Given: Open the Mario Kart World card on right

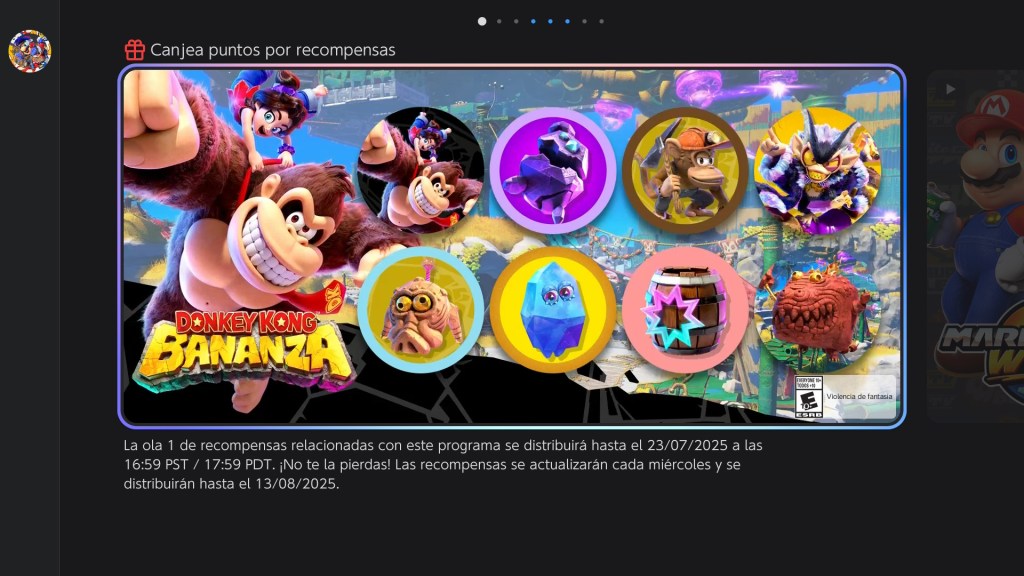Looking at the screenshot, I should (x=976, y=246).
